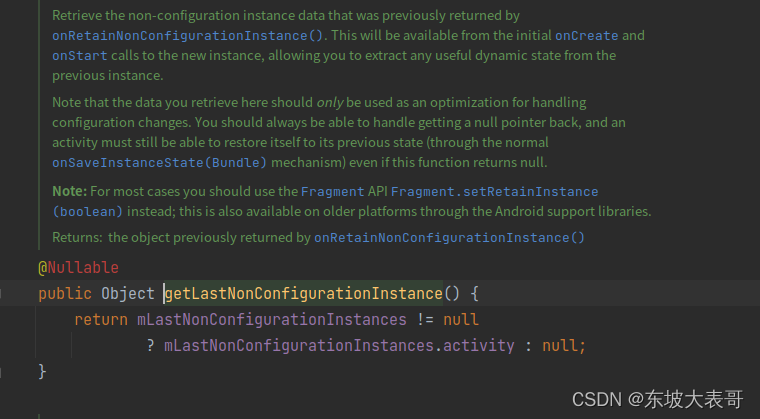Click the Returns: label in the doc
Viewport: 760px width, 419px height.
tap(77, 238)
